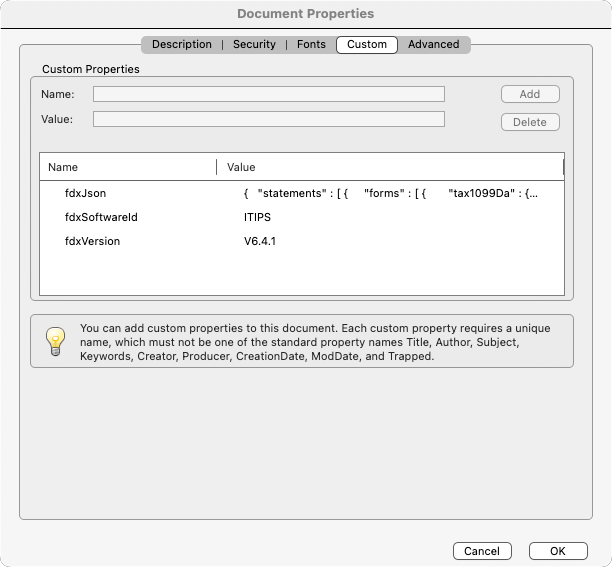Confirm the properties with OK
Image resolution: width=612 pixels, height=567 pixels.
click(558, 551)
